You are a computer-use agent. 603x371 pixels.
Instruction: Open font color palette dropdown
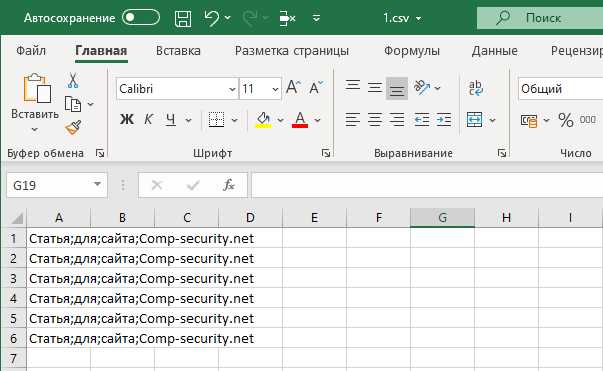click(x=317, y=120)
